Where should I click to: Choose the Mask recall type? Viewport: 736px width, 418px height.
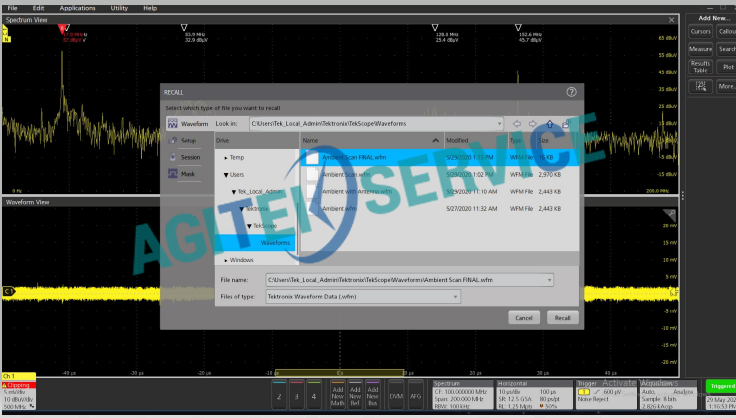187,173
